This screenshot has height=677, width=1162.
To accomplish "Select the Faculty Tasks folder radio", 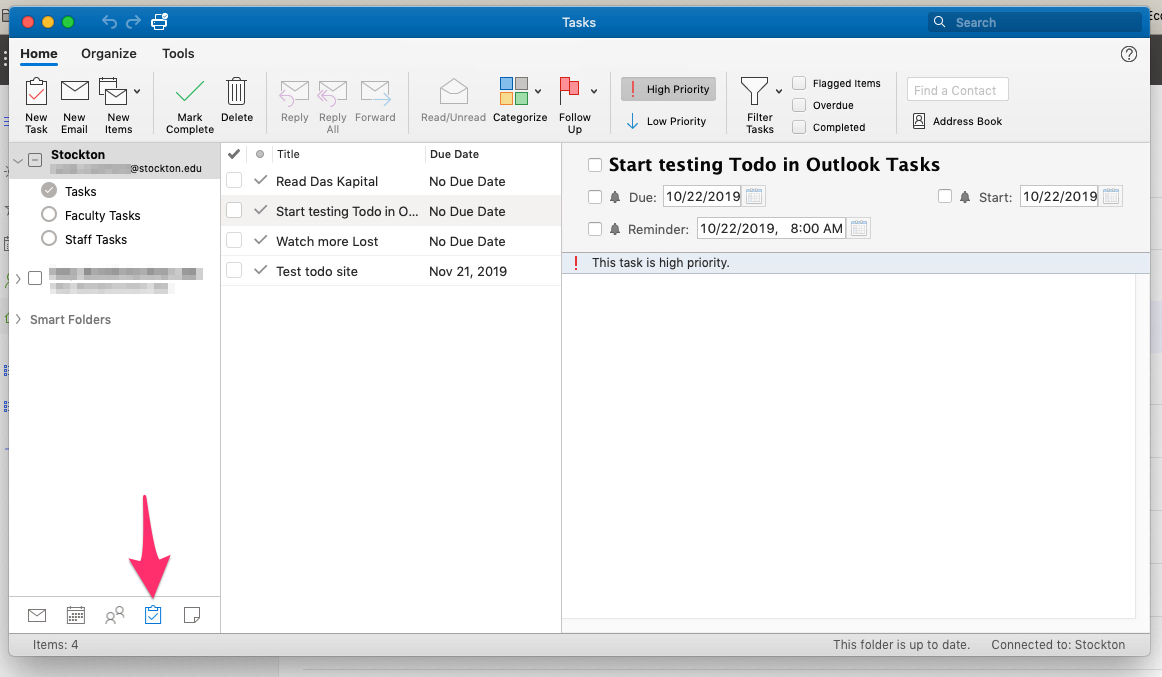I will (49, 215).
